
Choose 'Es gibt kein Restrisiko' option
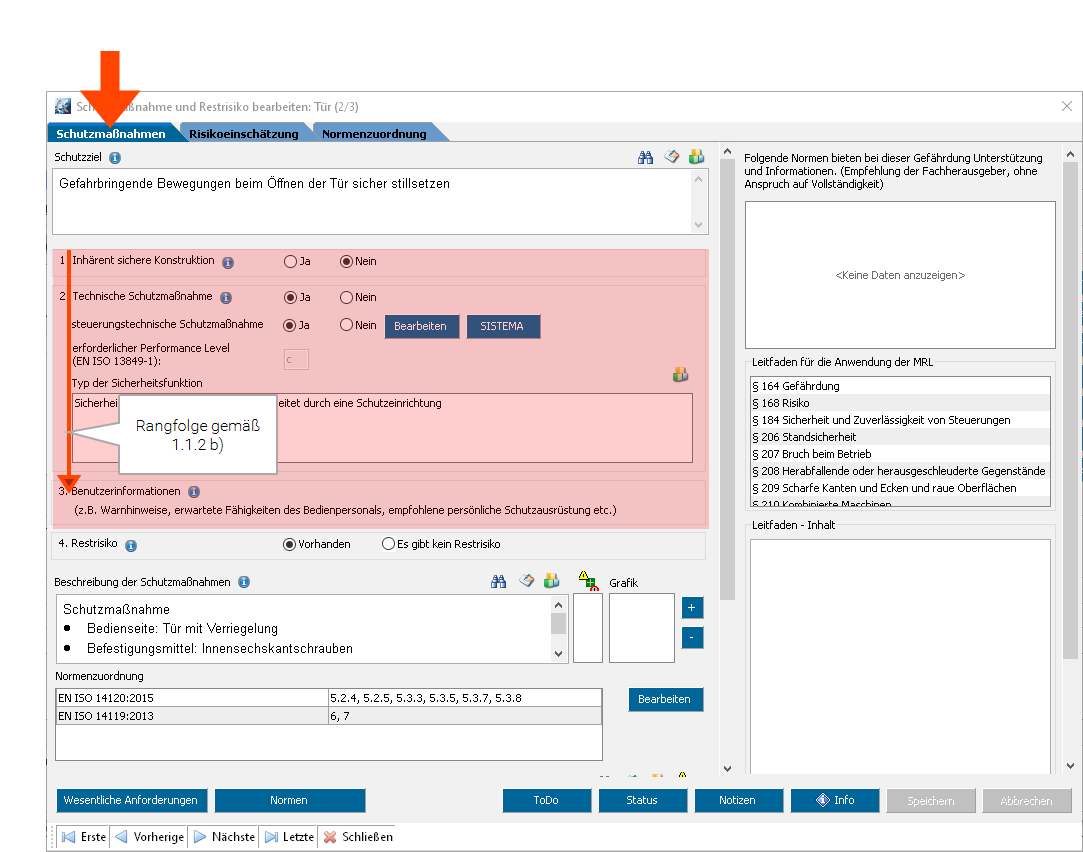coord(389,545)
